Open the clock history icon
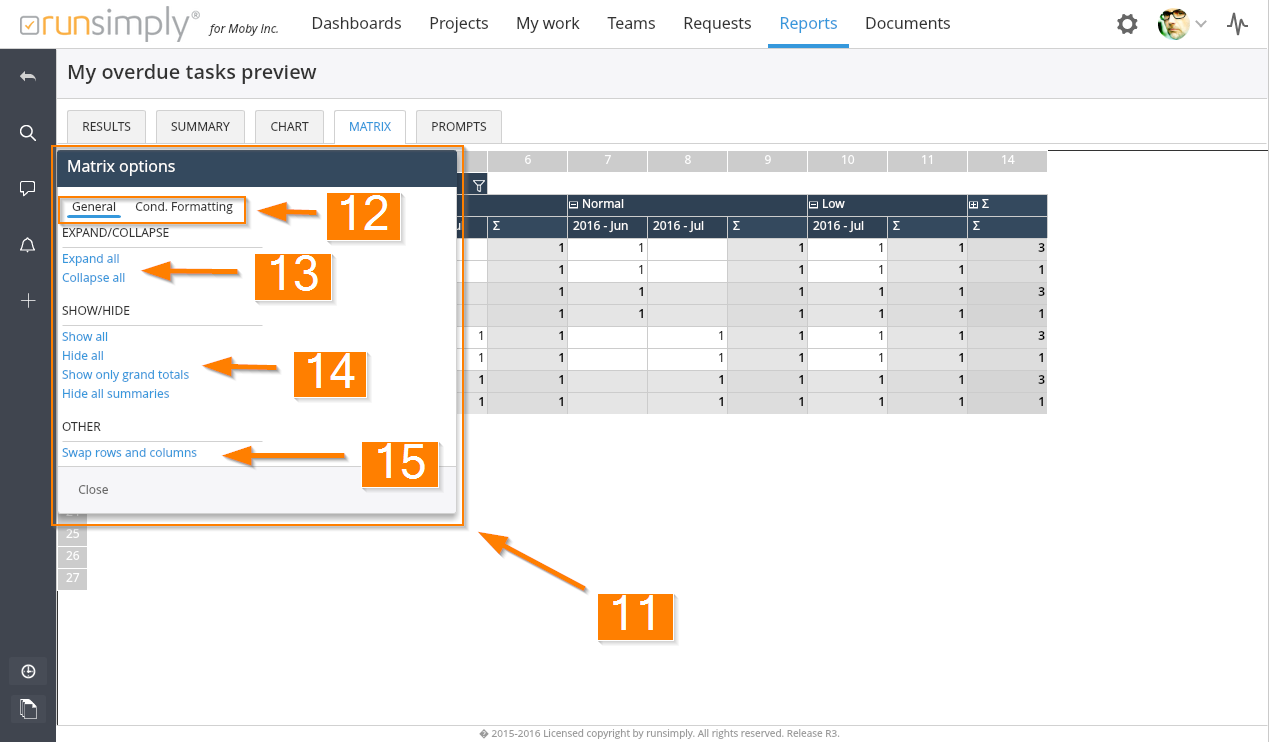 tap(28, 671)
